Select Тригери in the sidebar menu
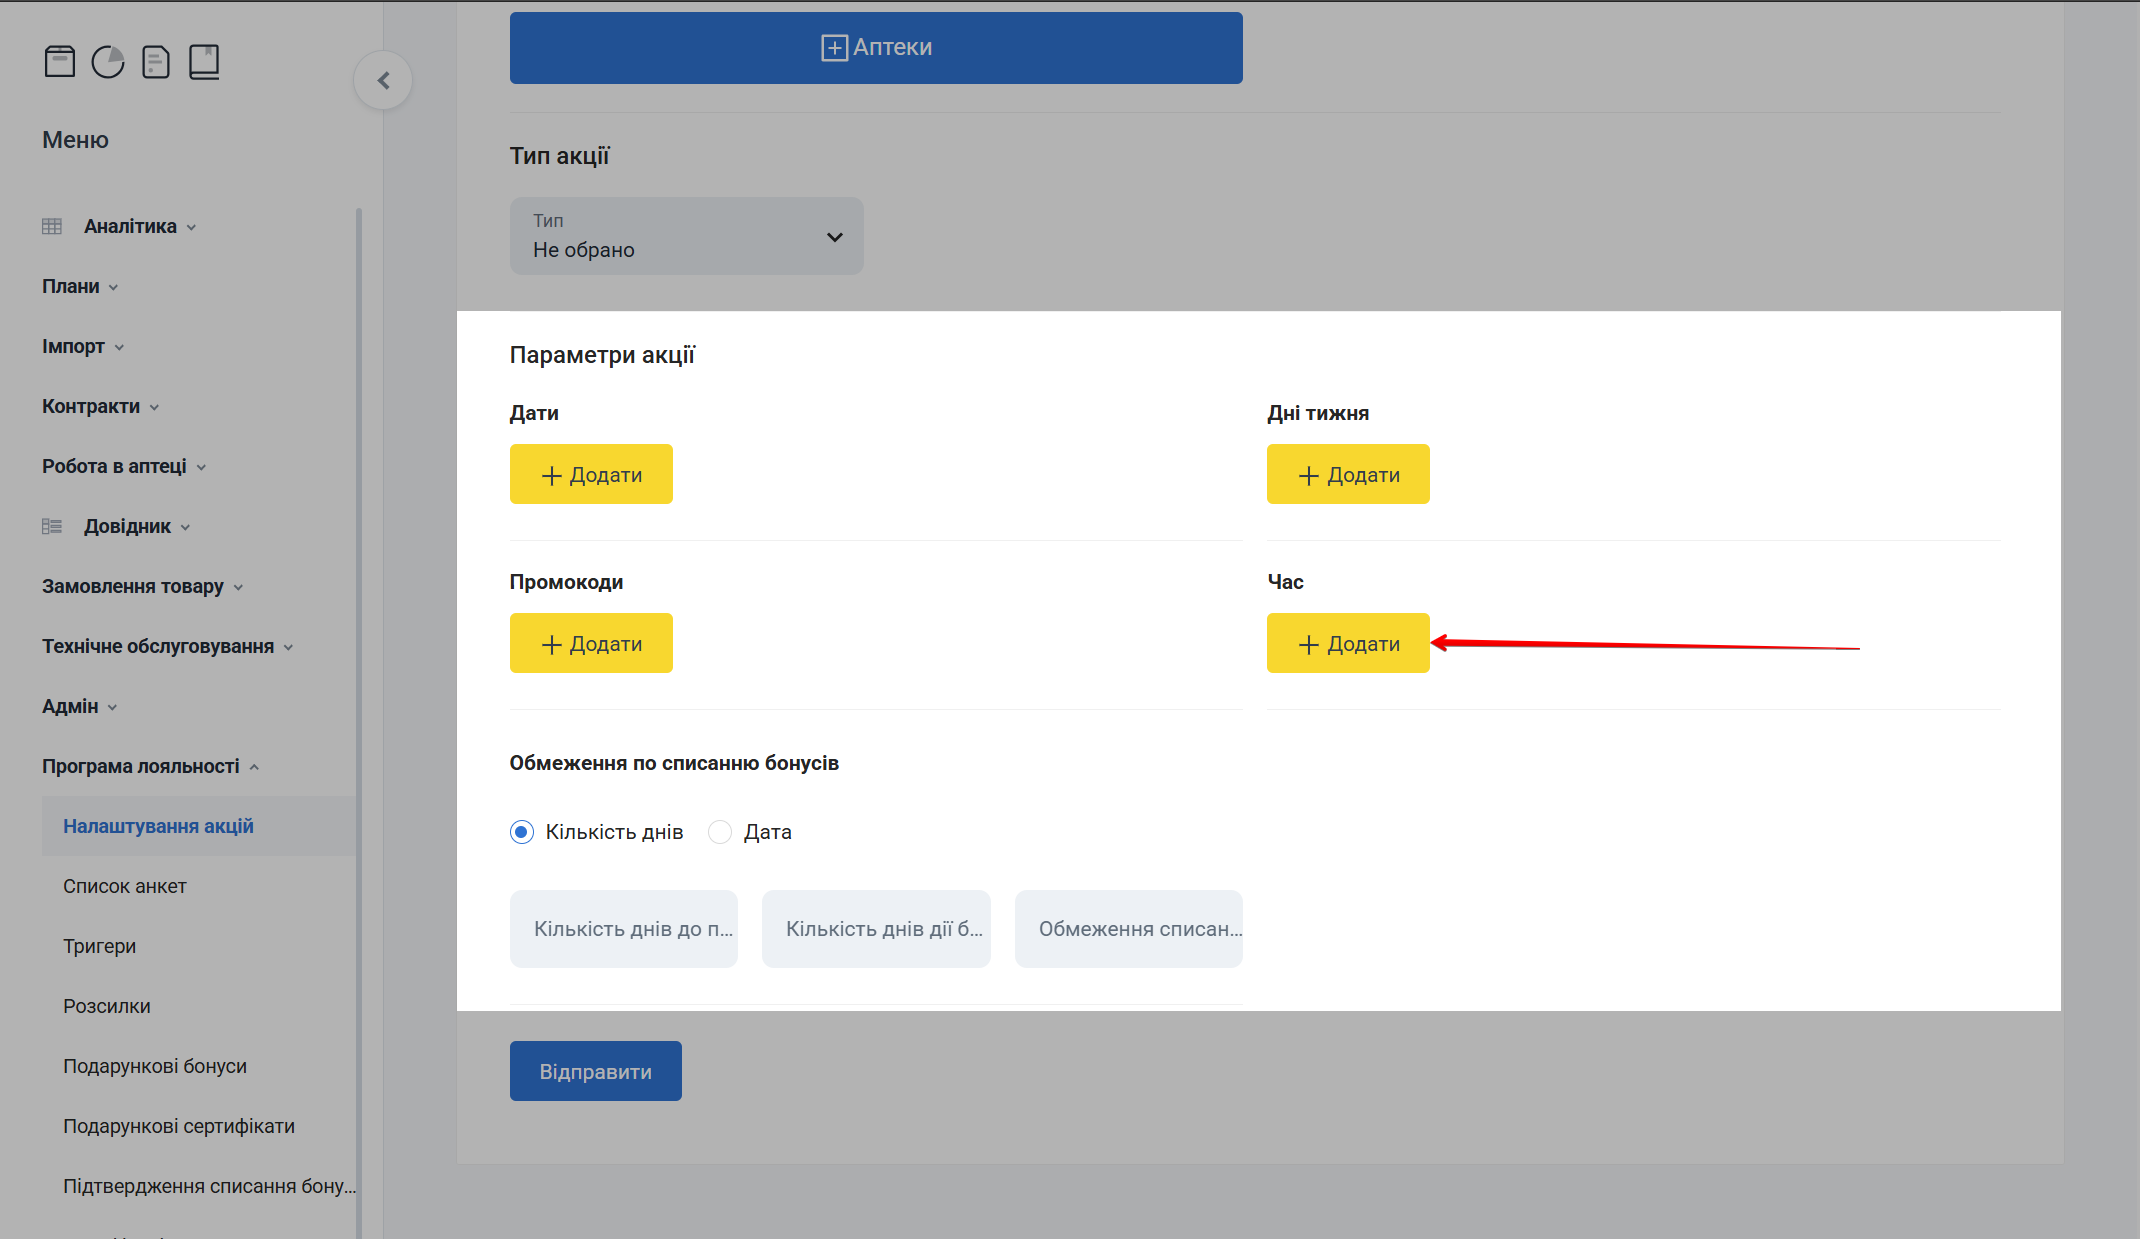 tap(100, 945)
